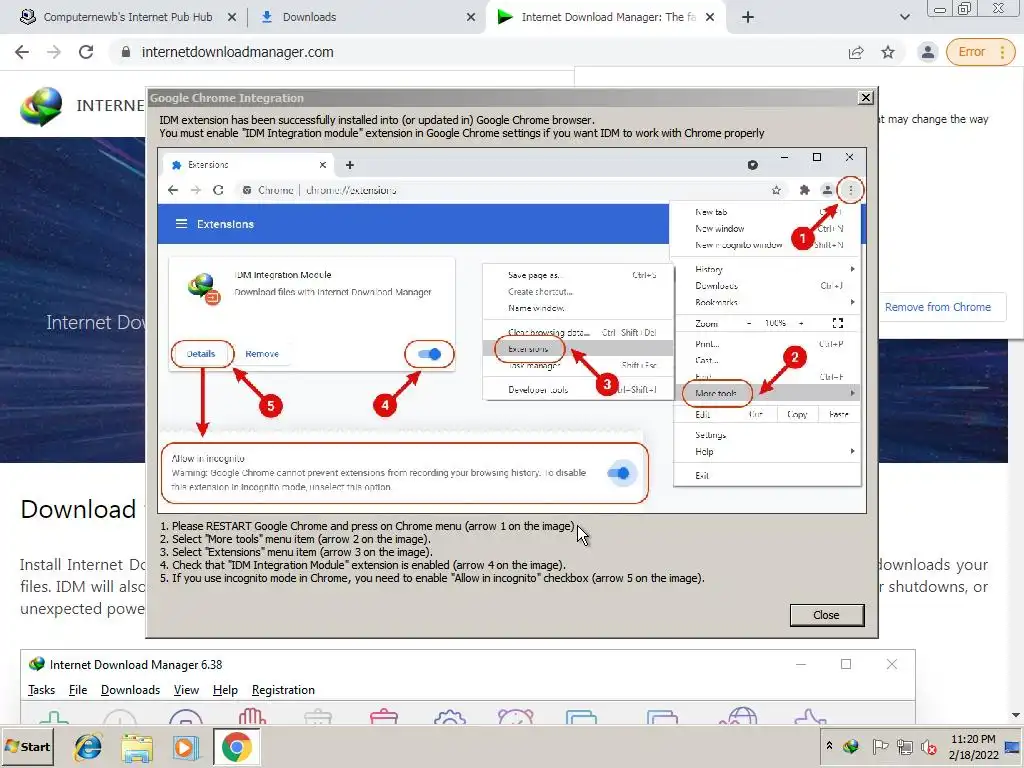Open the Windows Start menu
Viewport: 1024px width, 768px height.
tap(28, 746)
